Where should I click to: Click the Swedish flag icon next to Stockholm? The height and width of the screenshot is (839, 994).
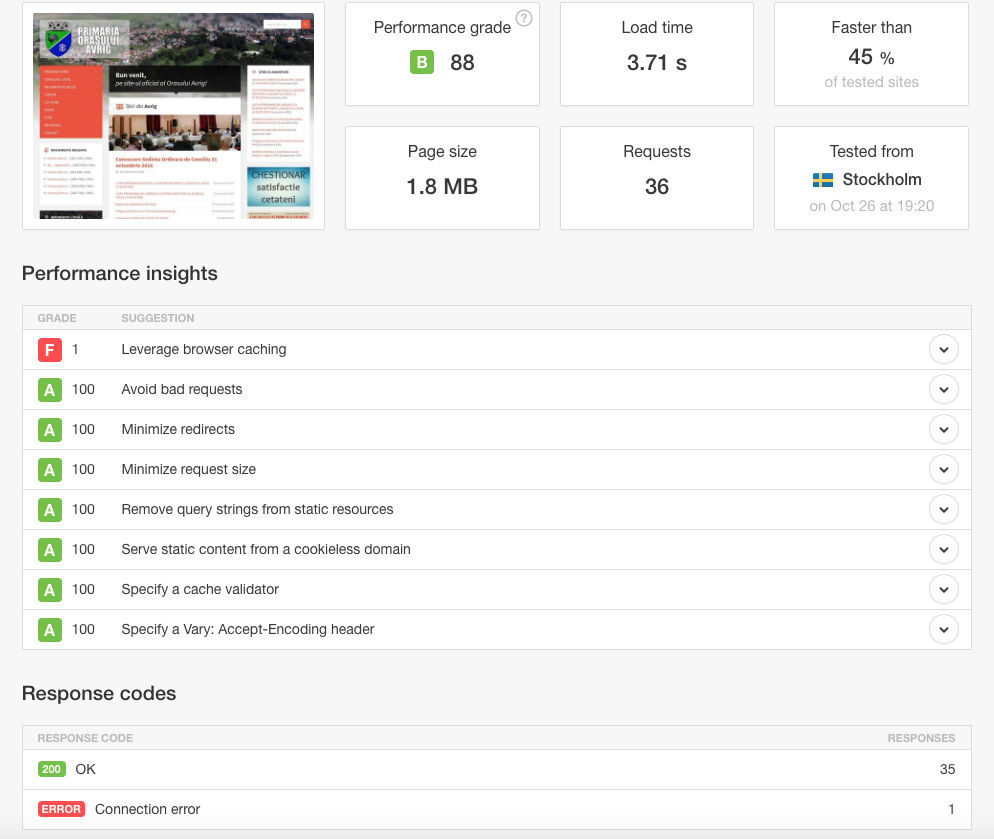[x=823, y=180]
